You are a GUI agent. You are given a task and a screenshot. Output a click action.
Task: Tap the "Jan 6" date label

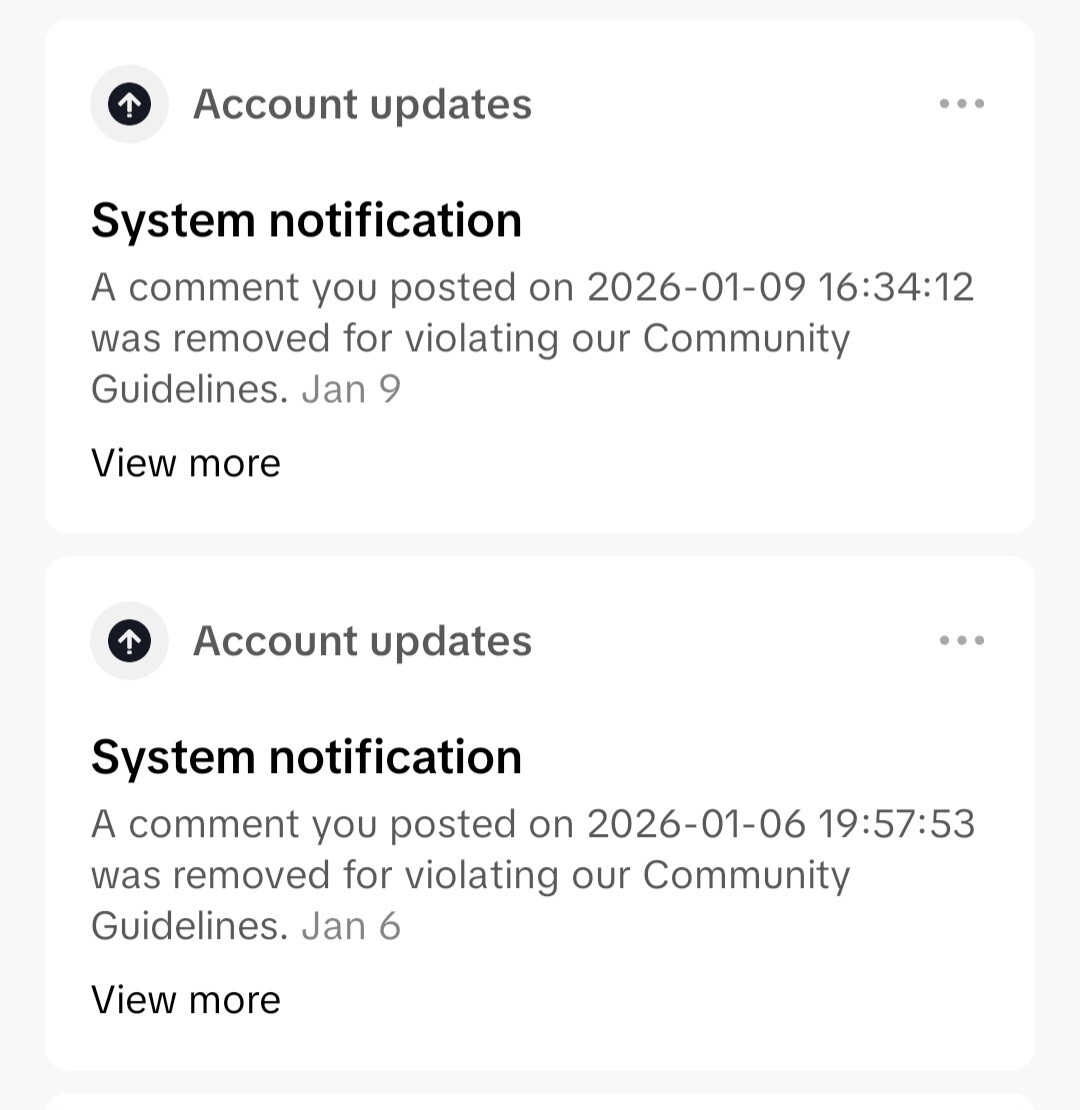coord(351,926)
